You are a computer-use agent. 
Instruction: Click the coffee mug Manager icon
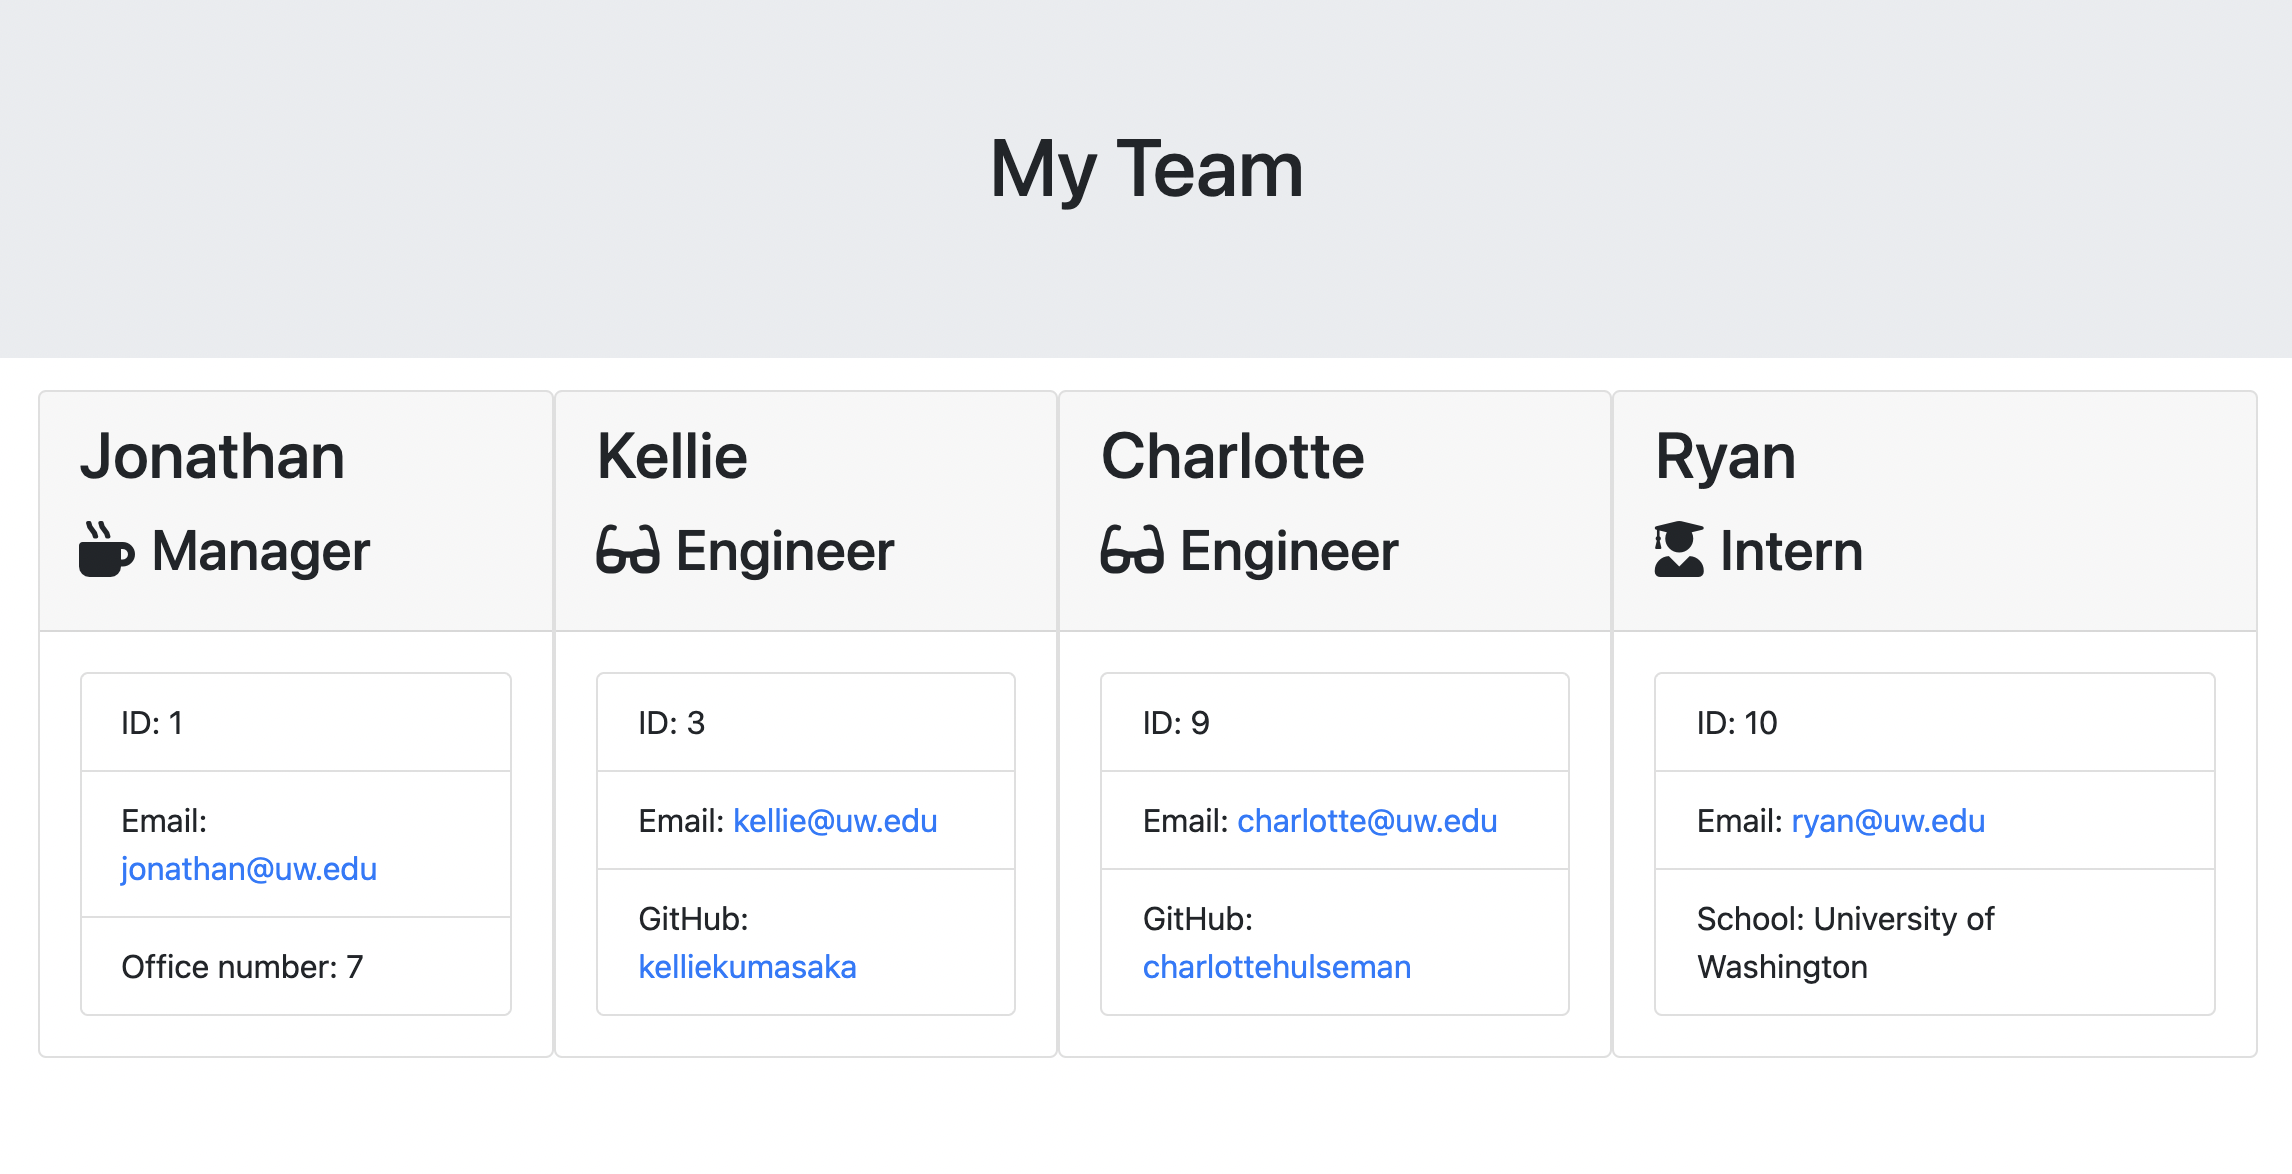coord(106,550)
